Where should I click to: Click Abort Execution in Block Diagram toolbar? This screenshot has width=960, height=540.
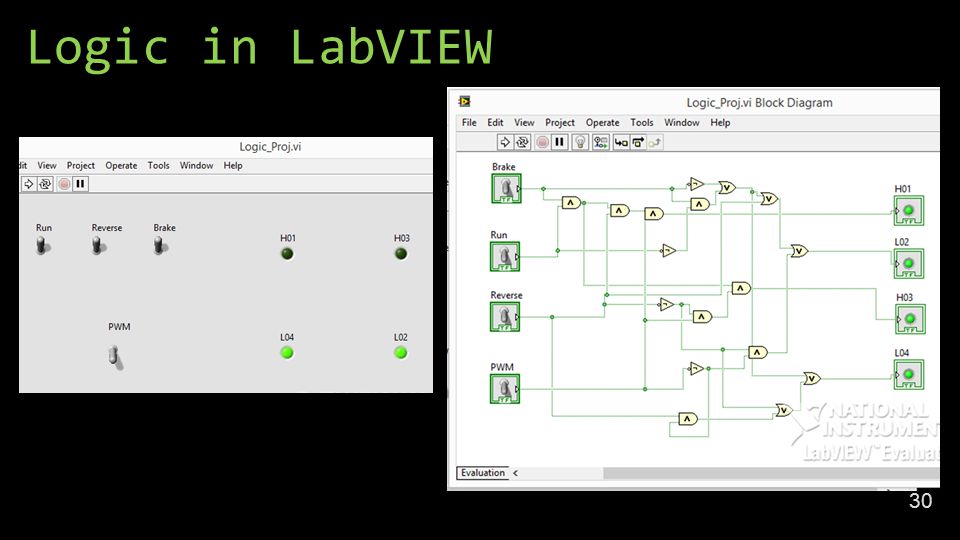pos(542,142)
